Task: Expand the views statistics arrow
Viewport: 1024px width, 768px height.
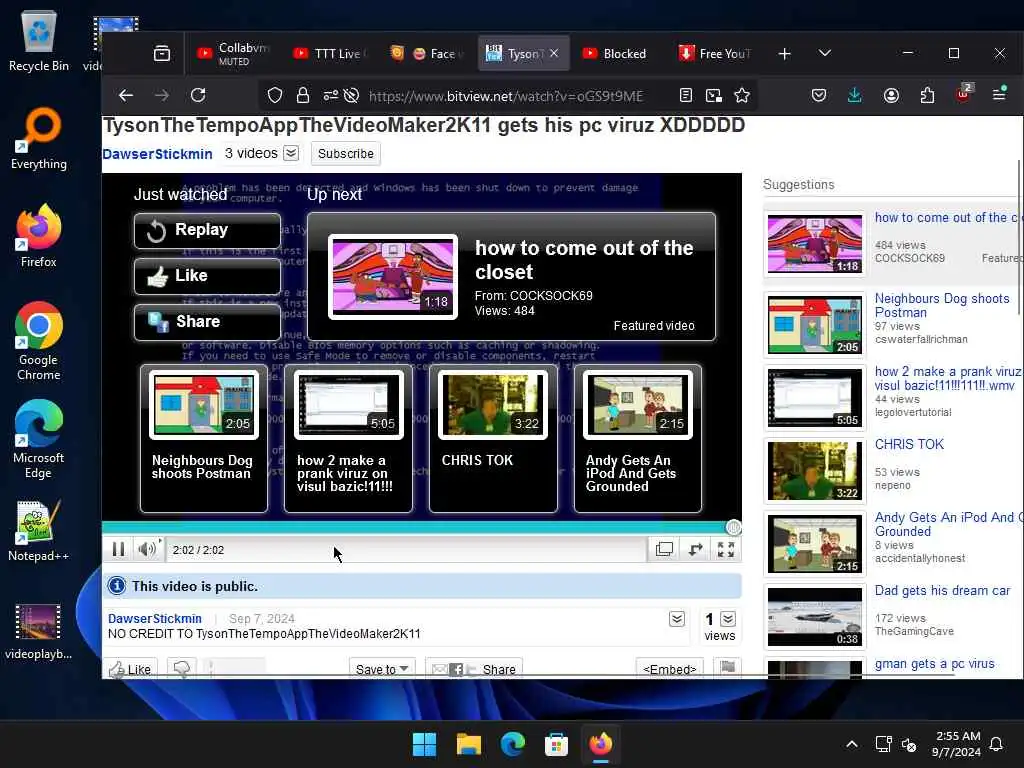Action: 728,618
